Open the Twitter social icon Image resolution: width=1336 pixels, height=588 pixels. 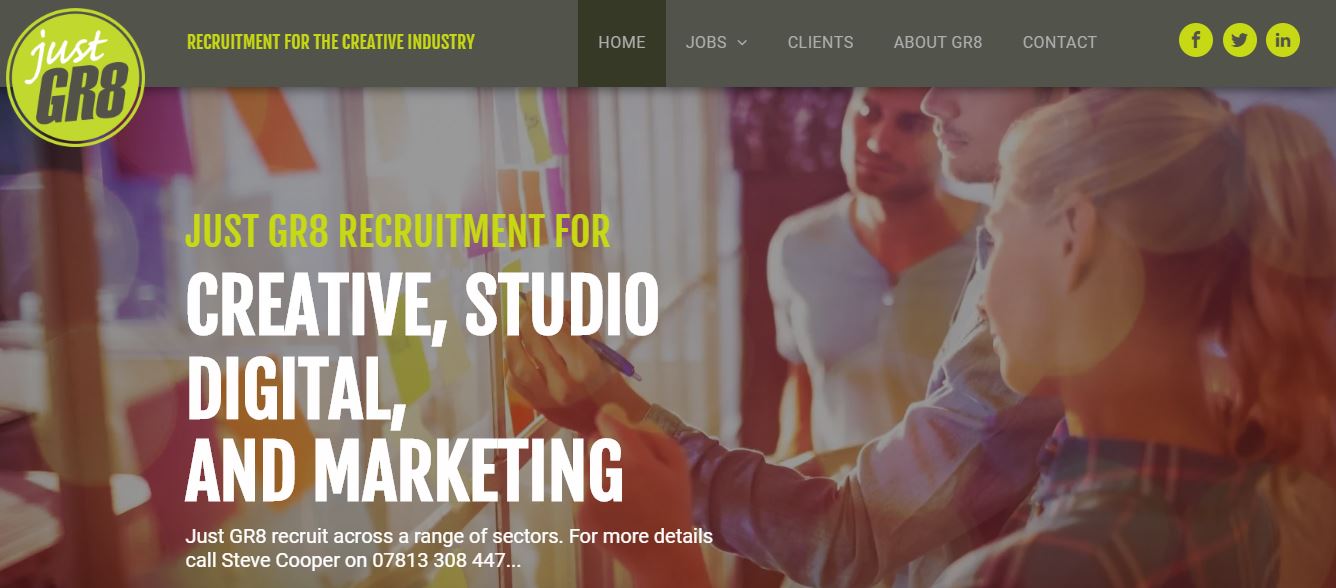coord(1239,40)
